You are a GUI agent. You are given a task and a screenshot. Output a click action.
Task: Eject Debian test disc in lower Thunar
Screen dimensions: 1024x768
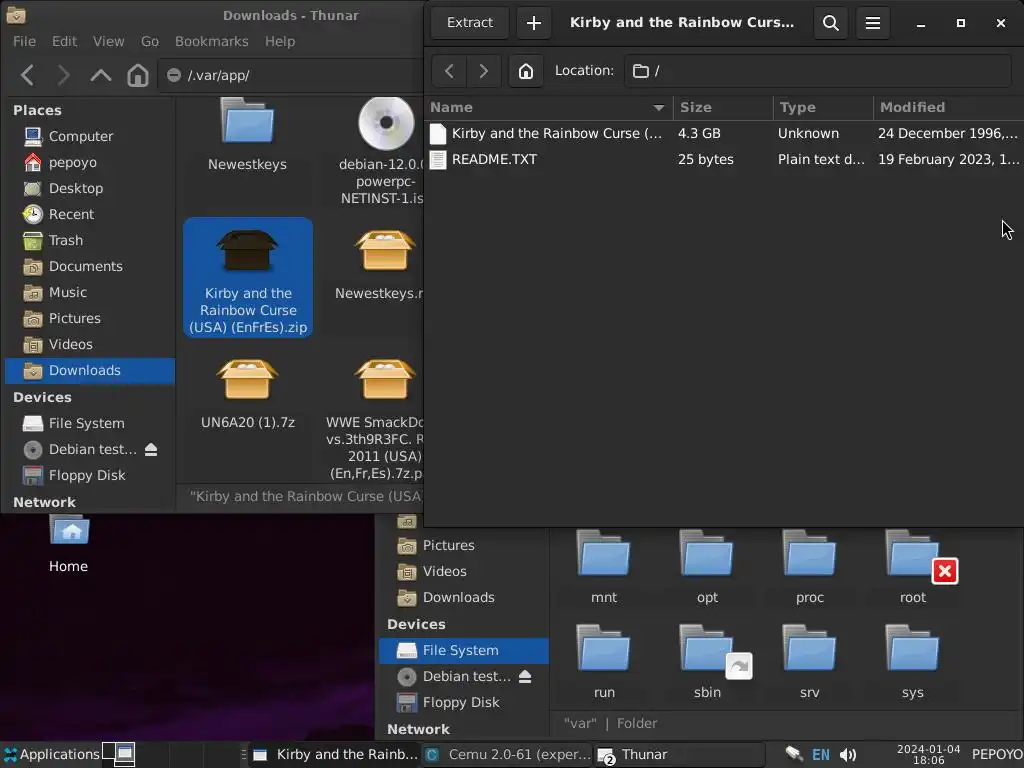pos(525,677)
